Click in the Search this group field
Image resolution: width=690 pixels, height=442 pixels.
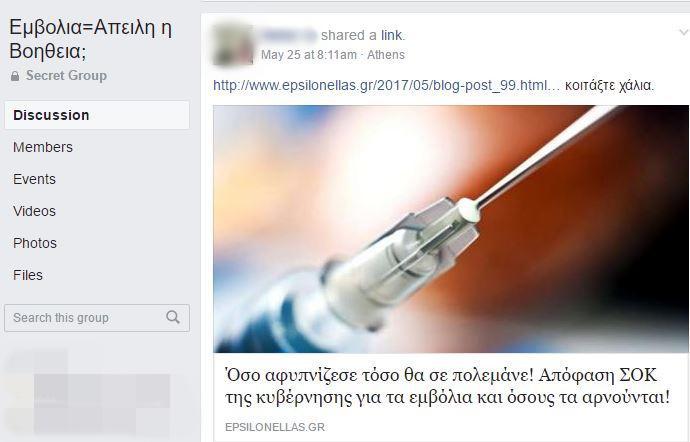pyautogui.click(x=97, y=317)
